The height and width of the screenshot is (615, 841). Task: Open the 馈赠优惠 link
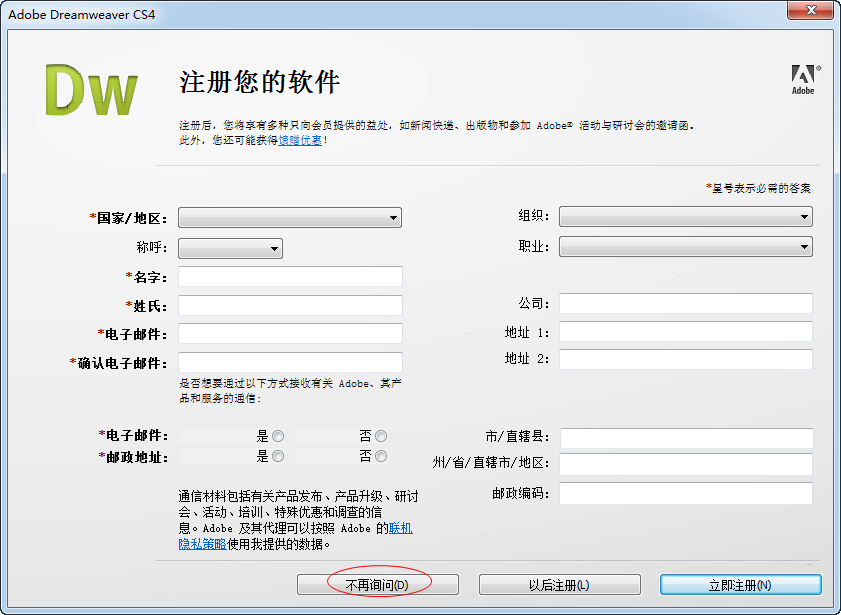pos(300,140)
